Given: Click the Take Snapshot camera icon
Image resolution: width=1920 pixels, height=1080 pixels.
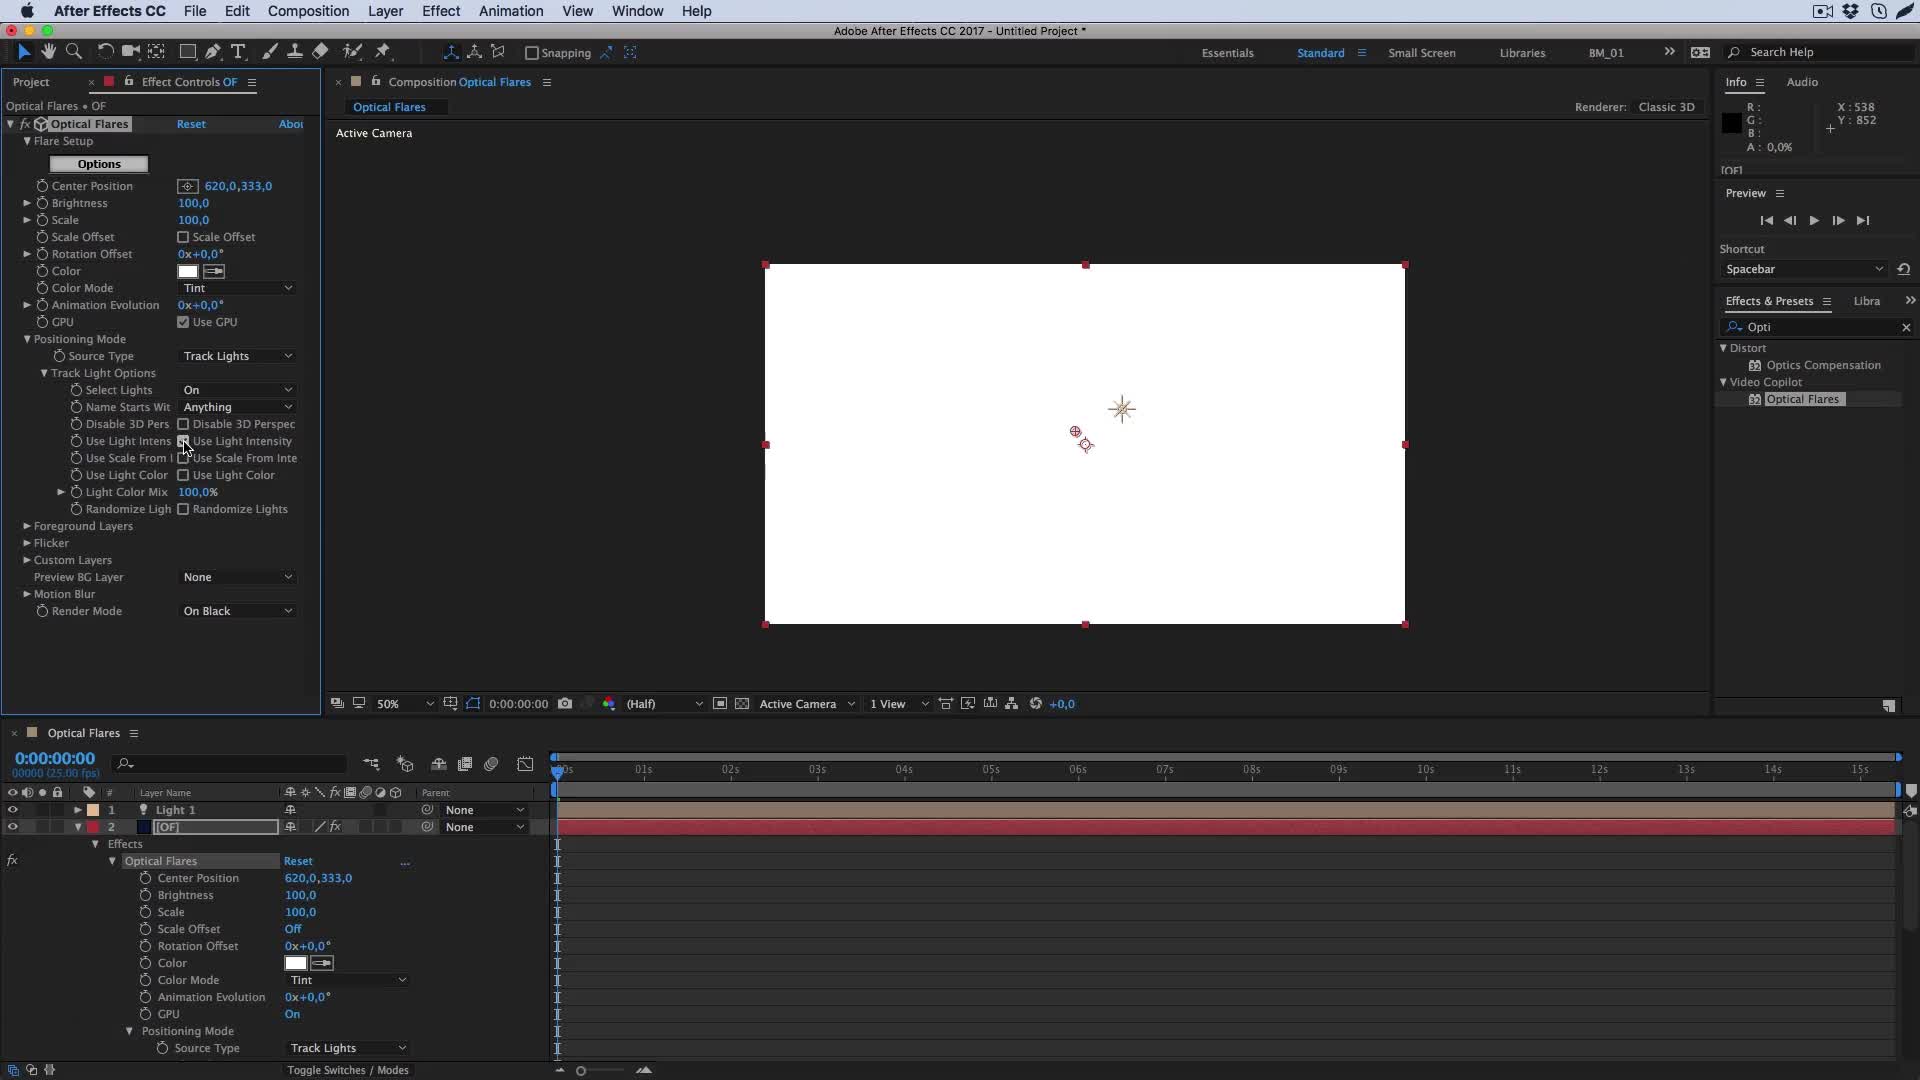Looking at the screenshot, I should (x=565, y=704).
